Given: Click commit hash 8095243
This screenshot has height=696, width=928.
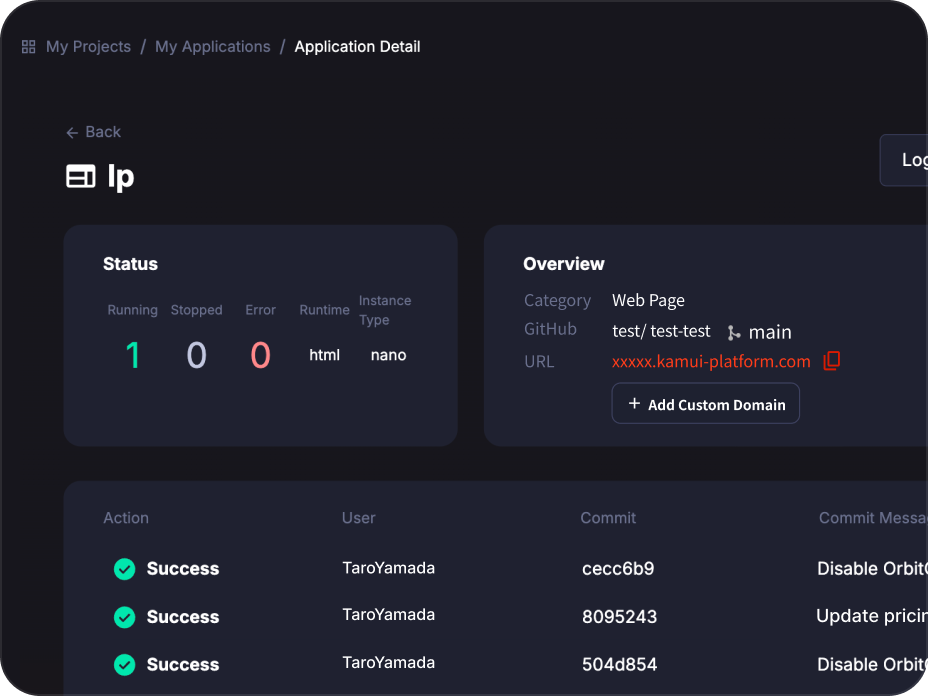Looking at the screenshot, I should 619,617.
